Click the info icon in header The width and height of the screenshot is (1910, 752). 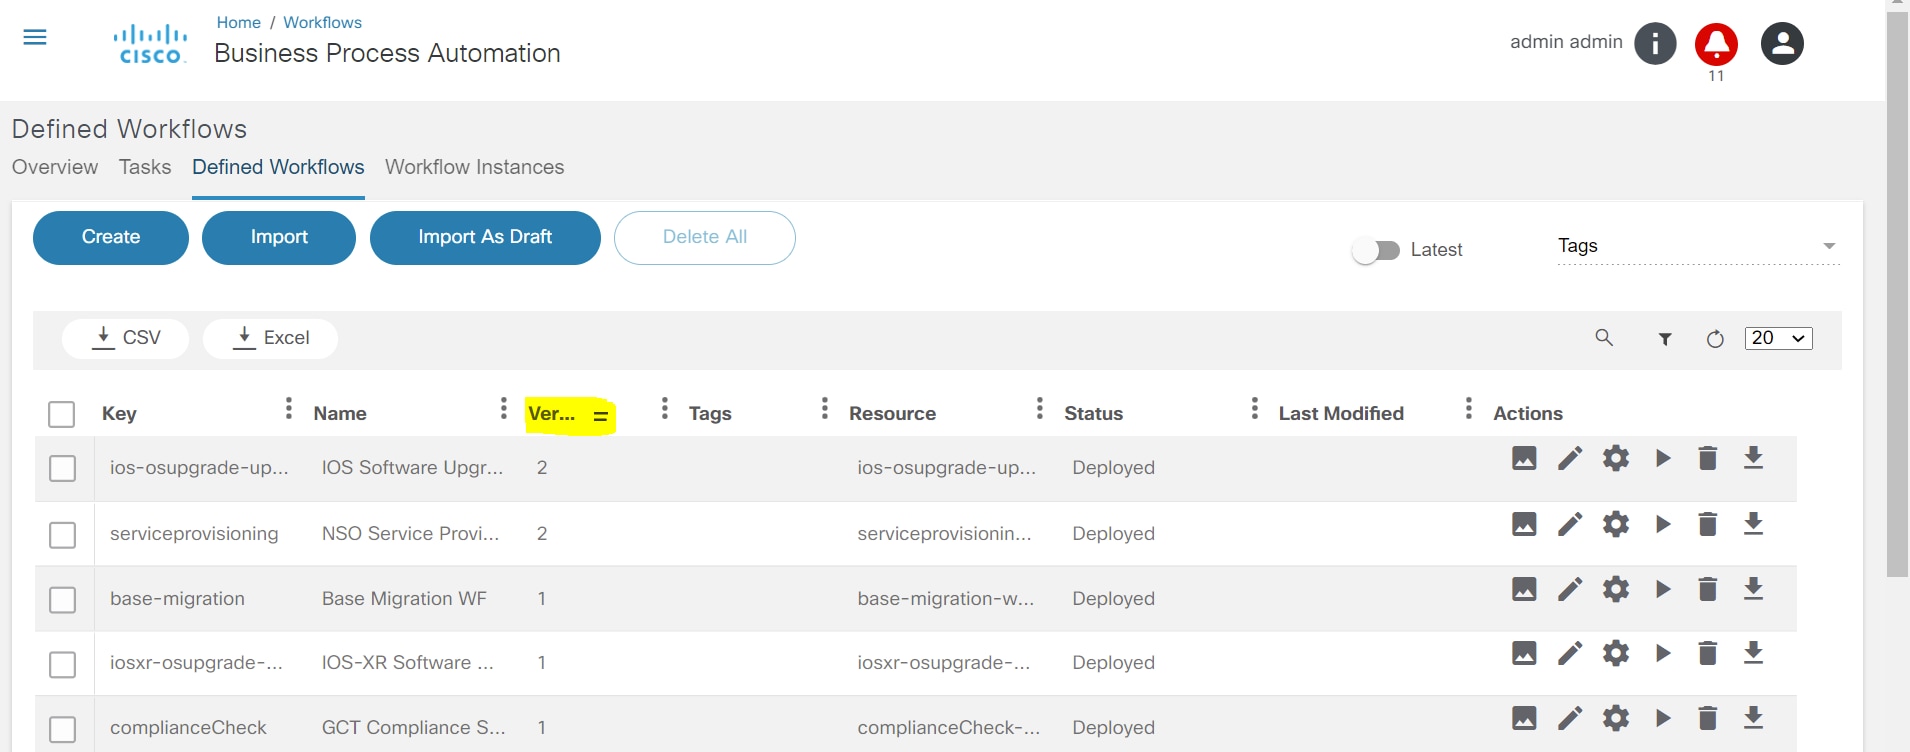coord(1655,44)
